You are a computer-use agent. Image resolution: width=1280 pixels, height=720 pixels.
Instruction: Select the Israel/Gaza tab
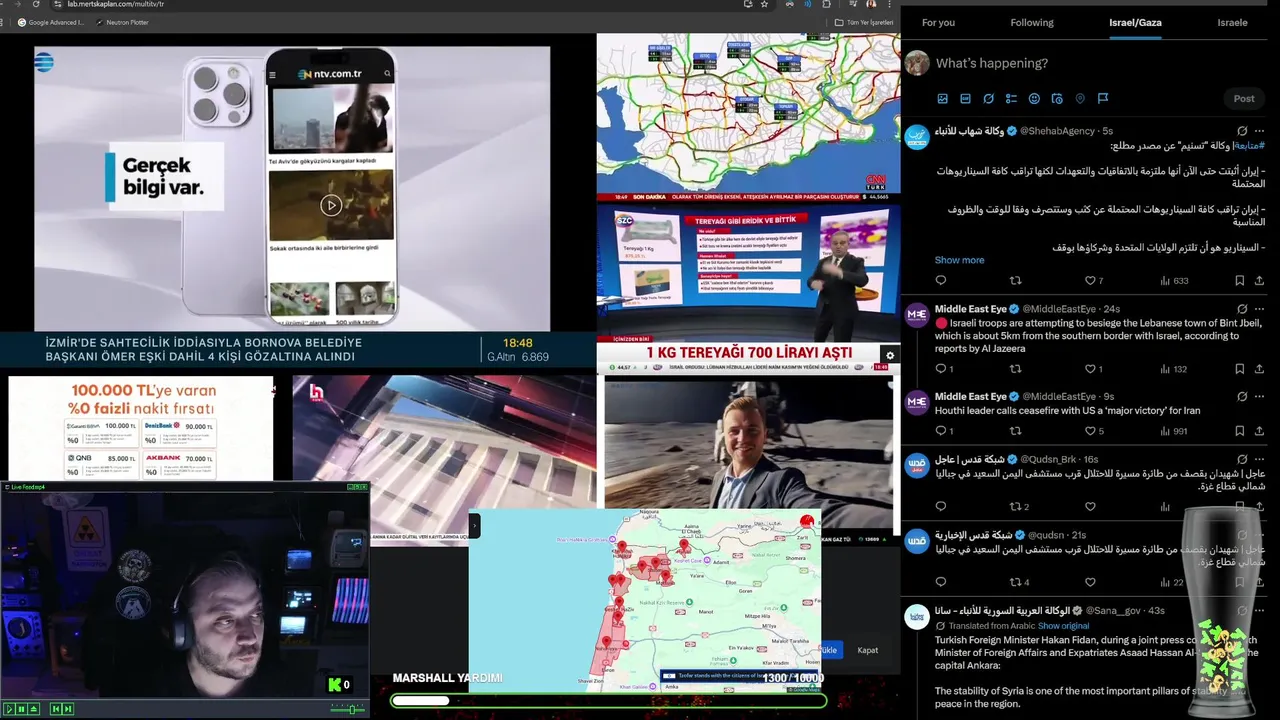coord(1135,22)
